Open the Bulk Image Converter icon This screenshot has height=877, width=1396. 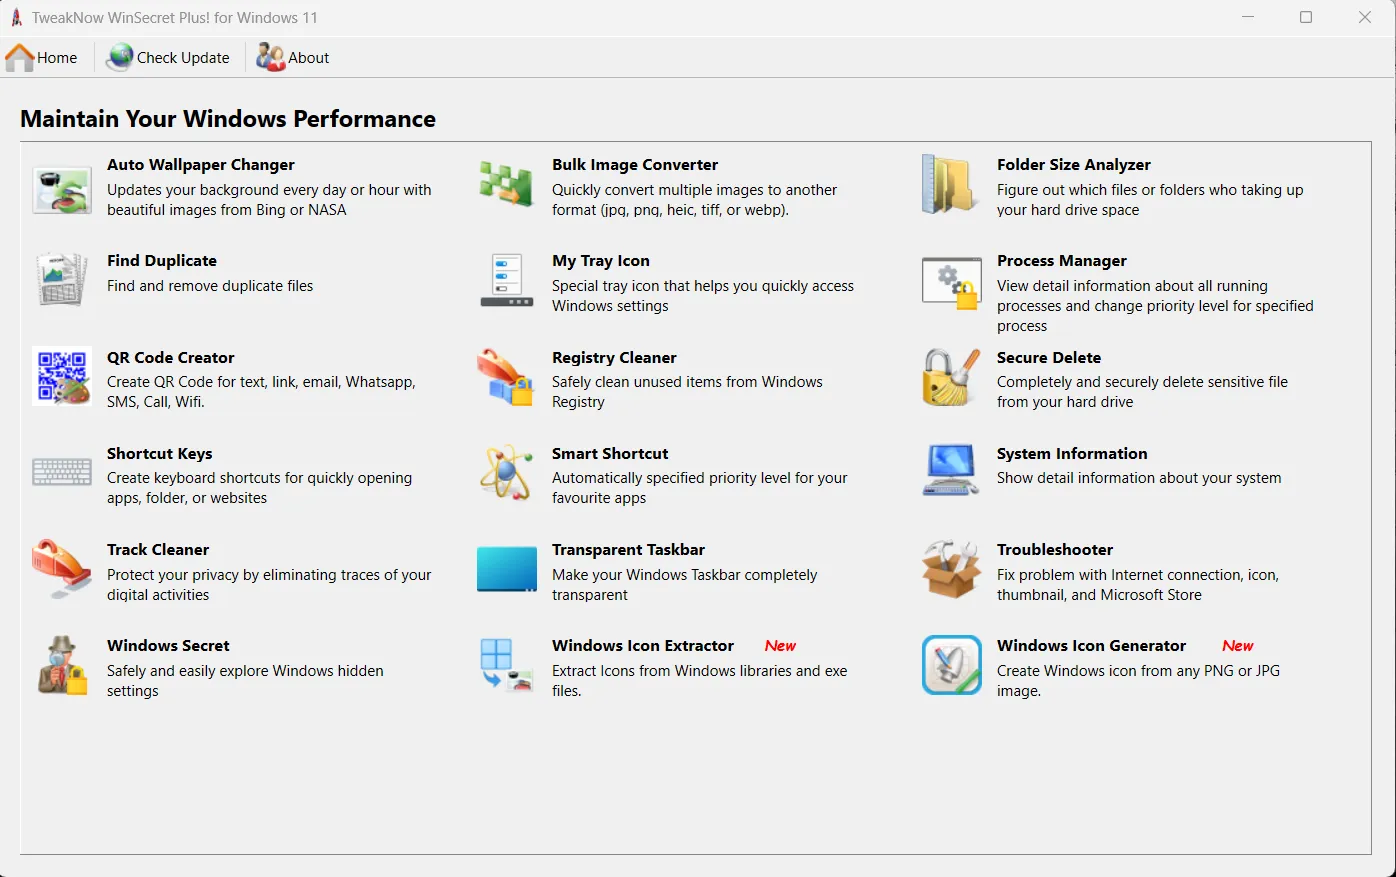coord(506,184)
